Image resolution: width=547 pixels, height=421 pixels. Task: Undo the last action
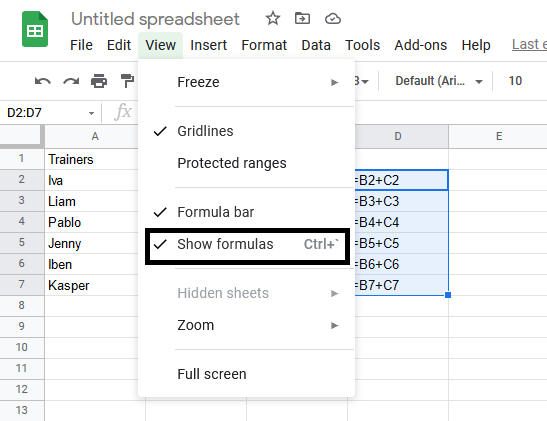pos(43,81)
